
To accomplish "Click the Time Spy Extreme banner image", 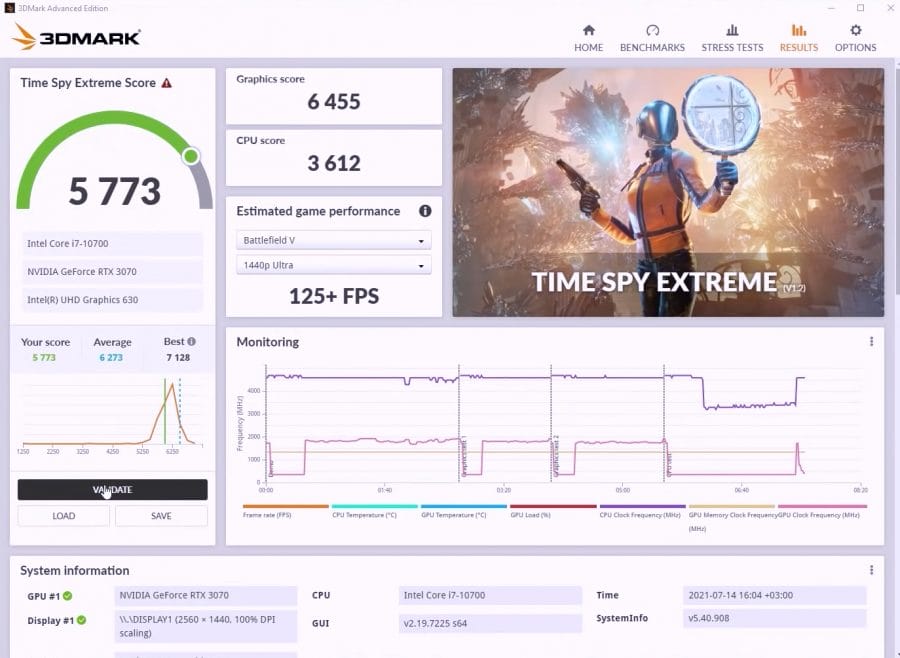I will point(668,192).
